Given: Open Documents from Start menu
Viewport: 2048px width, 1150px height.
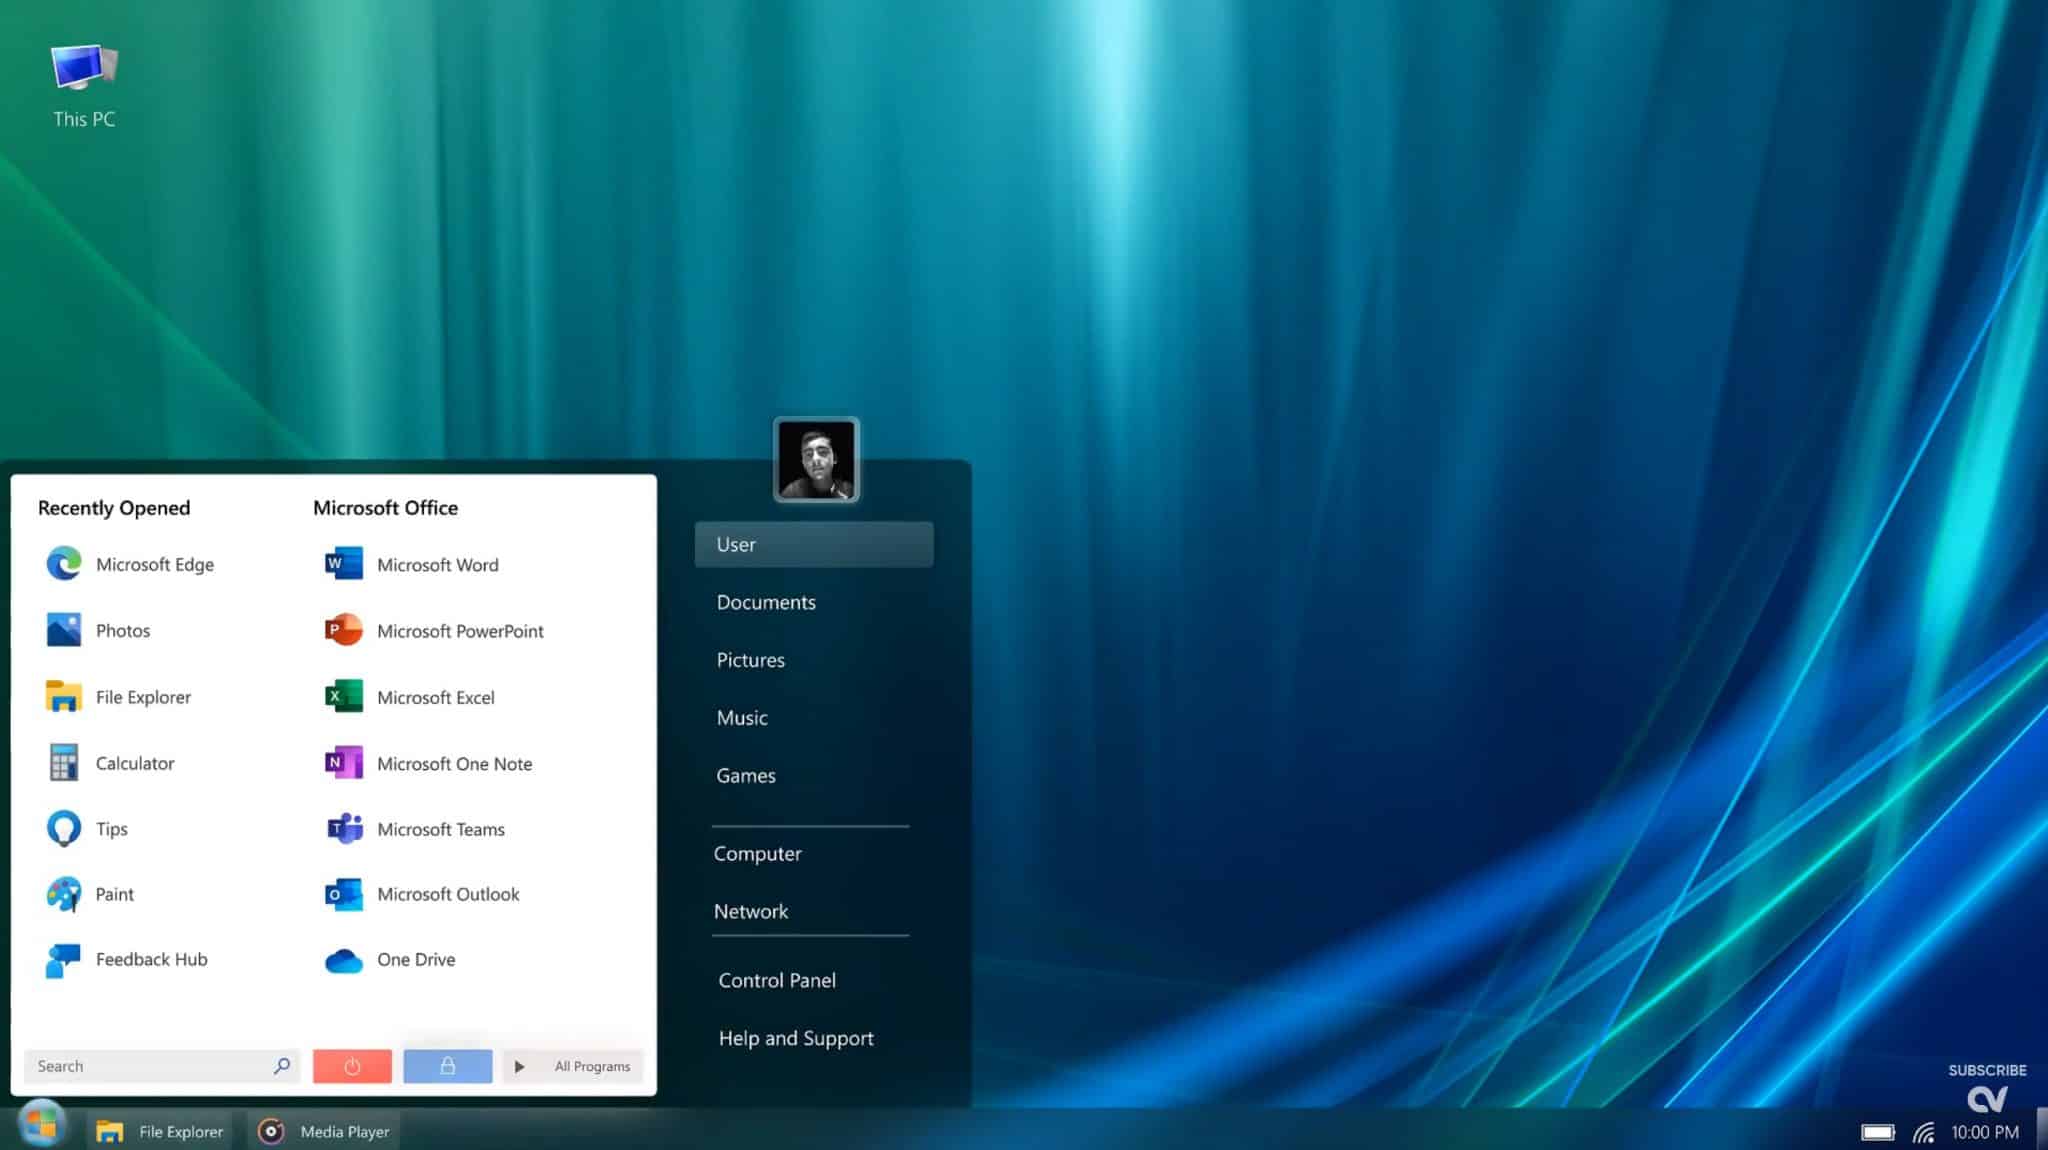Looking at the screenshot, I should [765, 602].
